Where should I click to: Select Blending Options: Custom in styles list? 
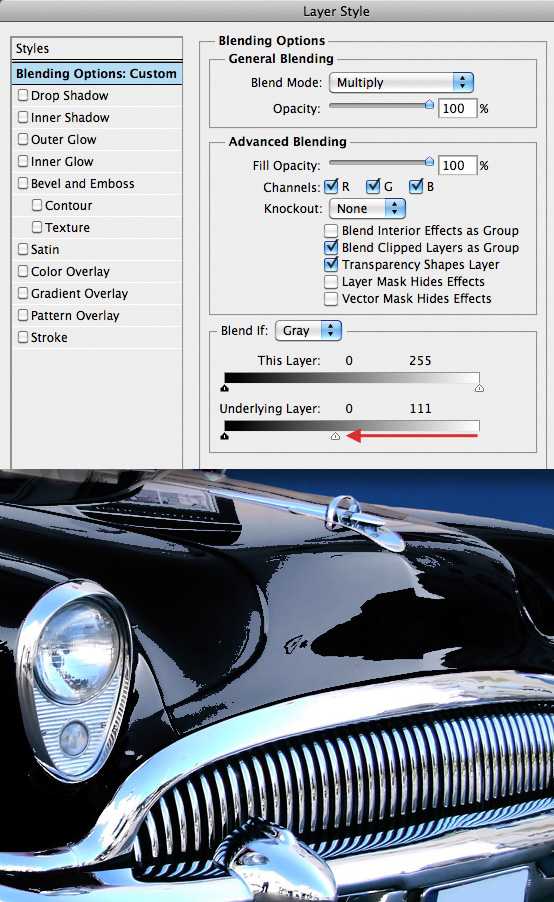point(97,74)
